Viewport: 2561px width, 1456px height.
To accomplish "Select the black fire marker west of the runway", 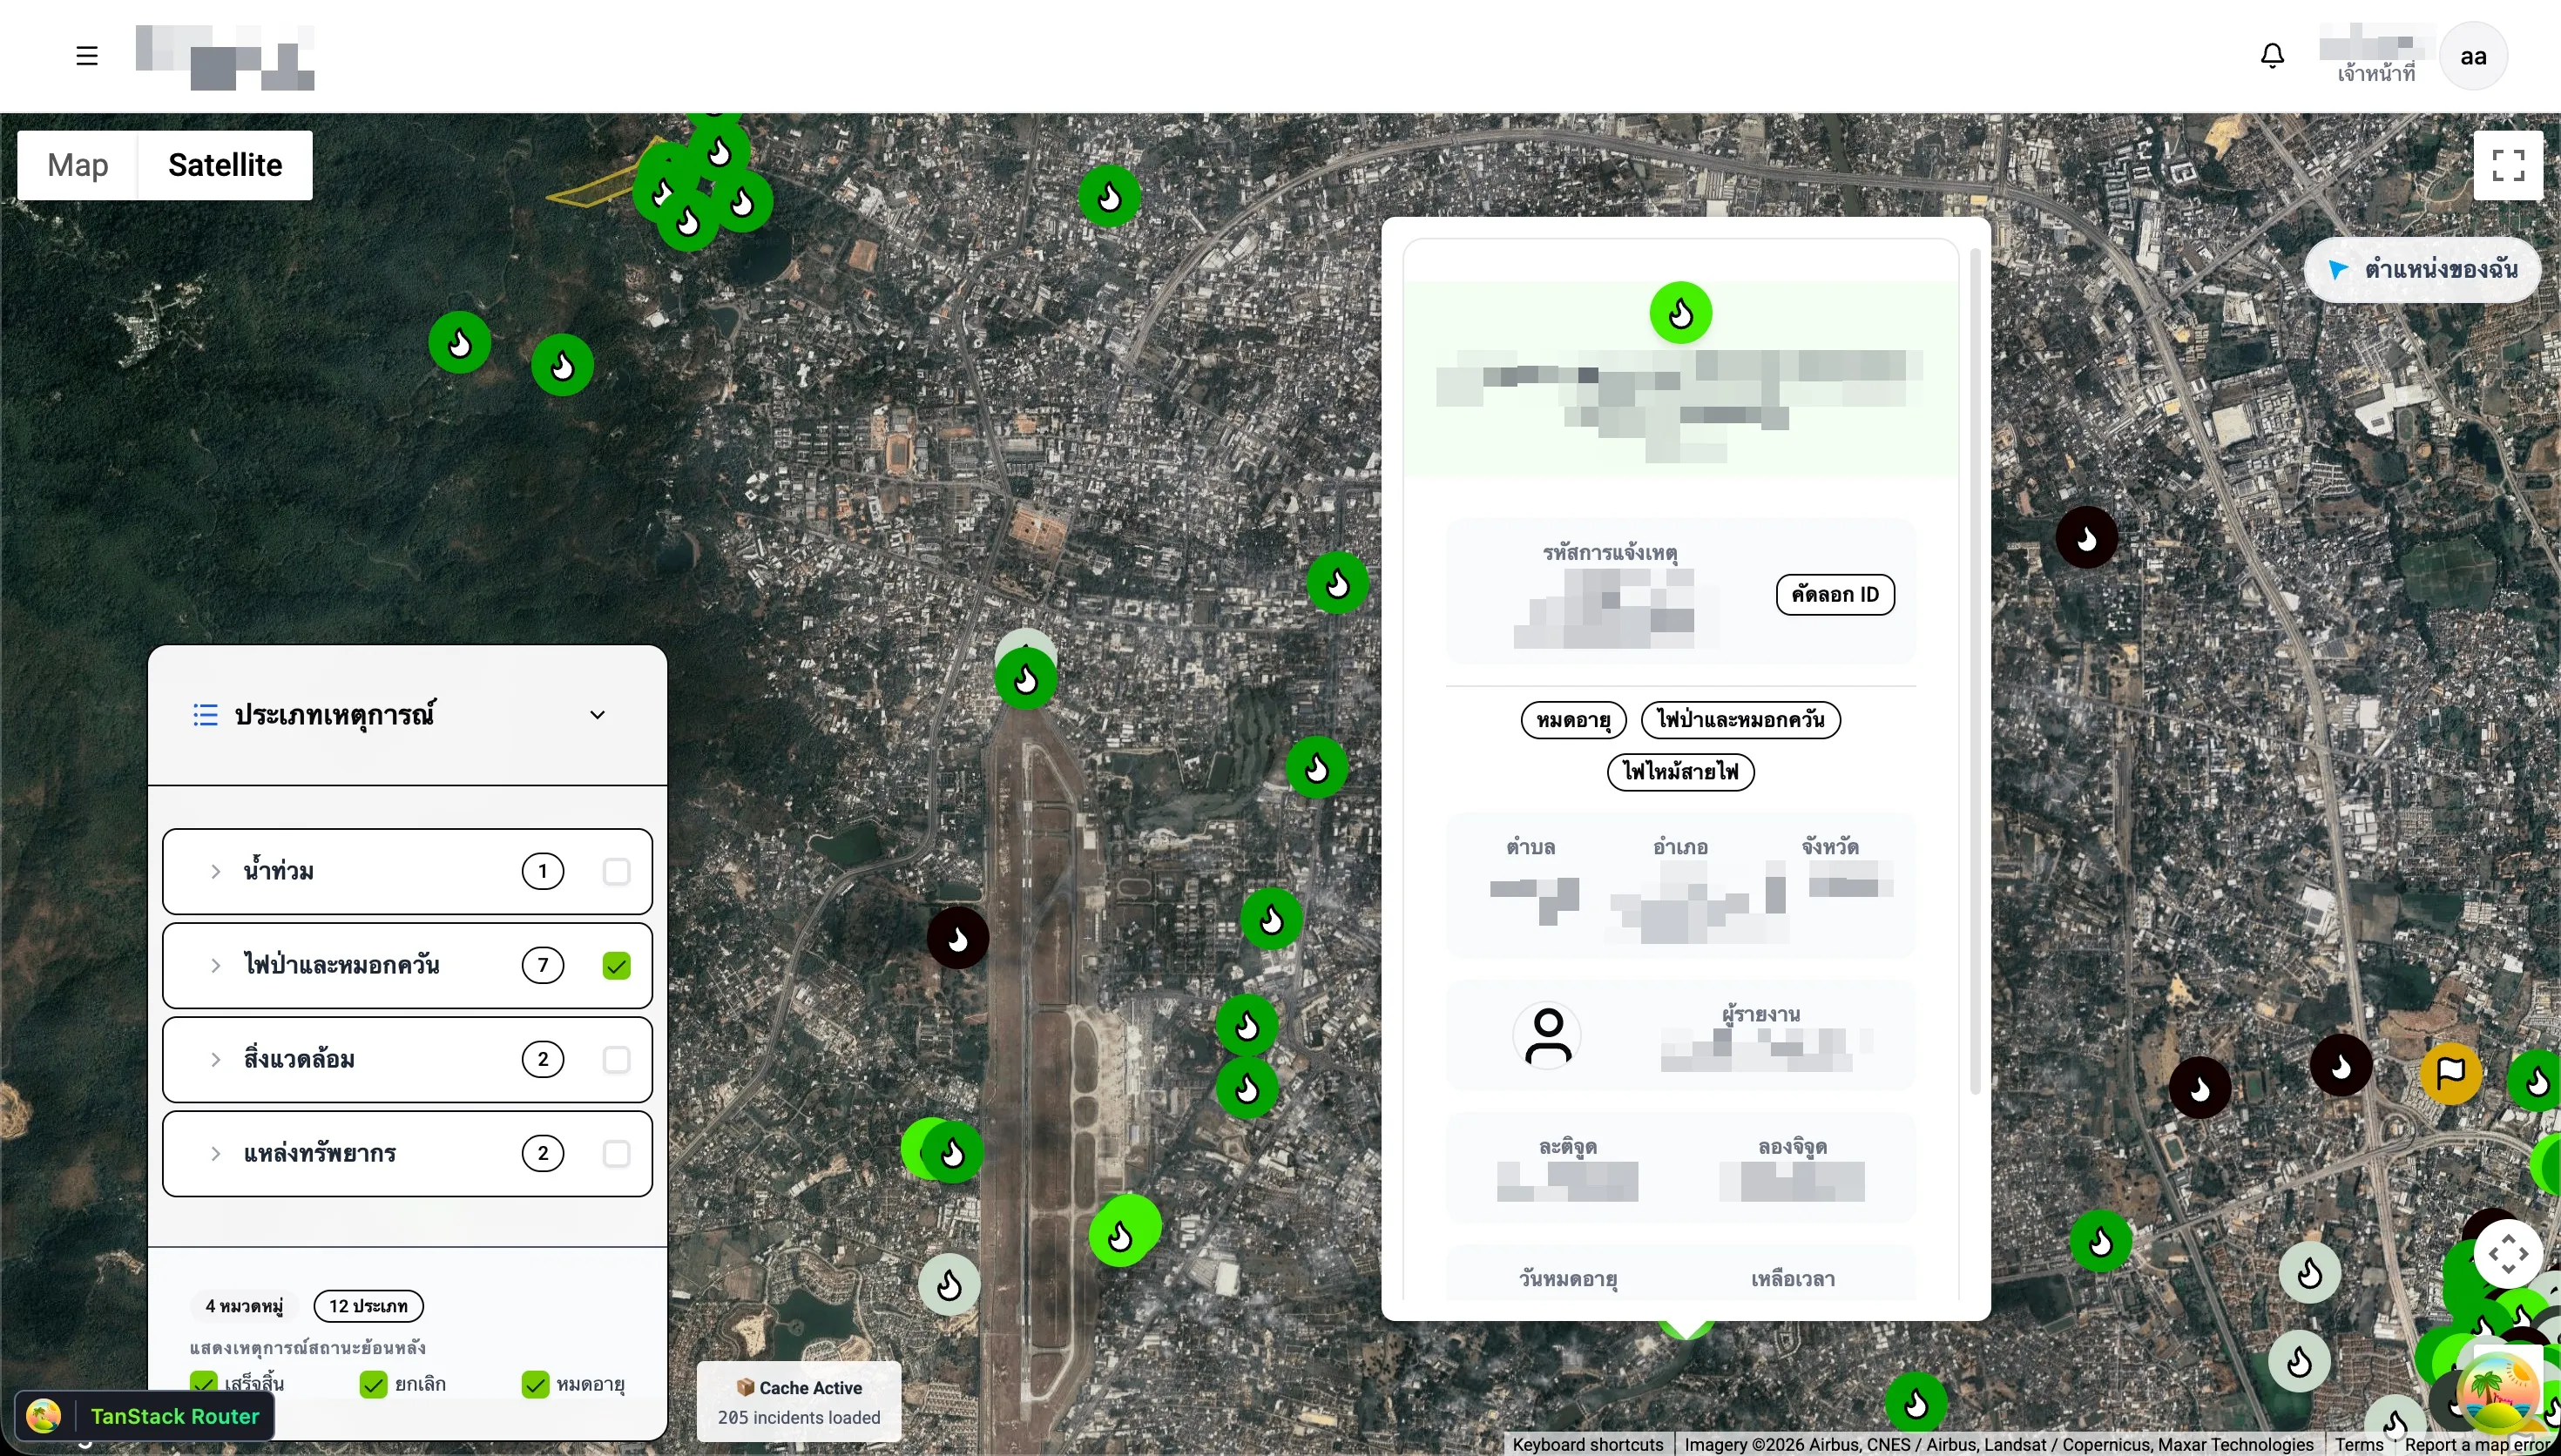I will 957,938.
